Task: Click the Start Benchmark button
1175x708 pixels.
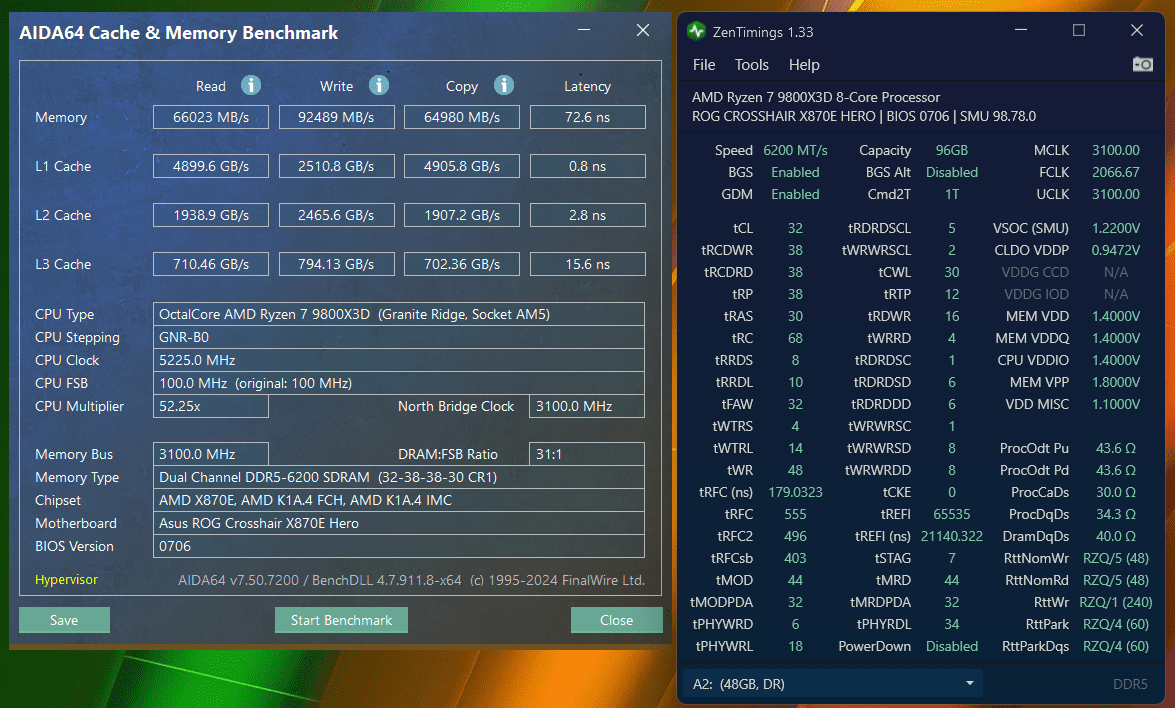Action: [341, 620]
